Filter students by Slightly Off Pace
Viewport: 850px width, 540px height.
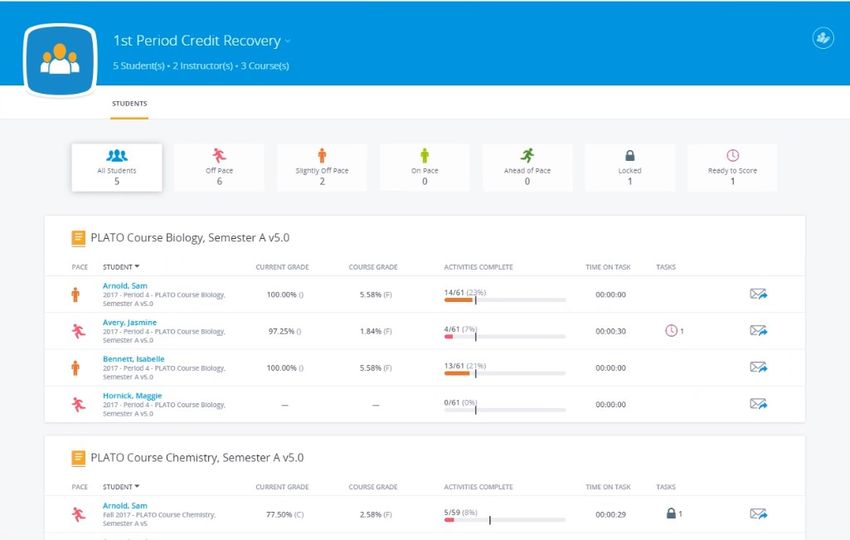pyautogui.click(x=322, y=168)
